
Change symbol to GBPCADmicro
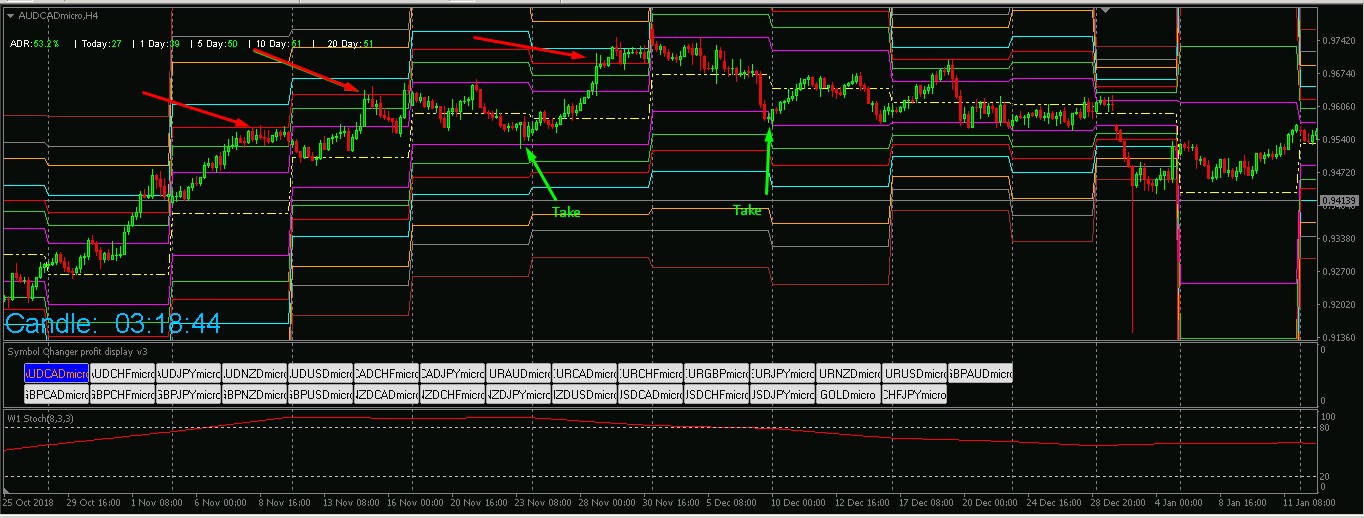coord(57,395)
